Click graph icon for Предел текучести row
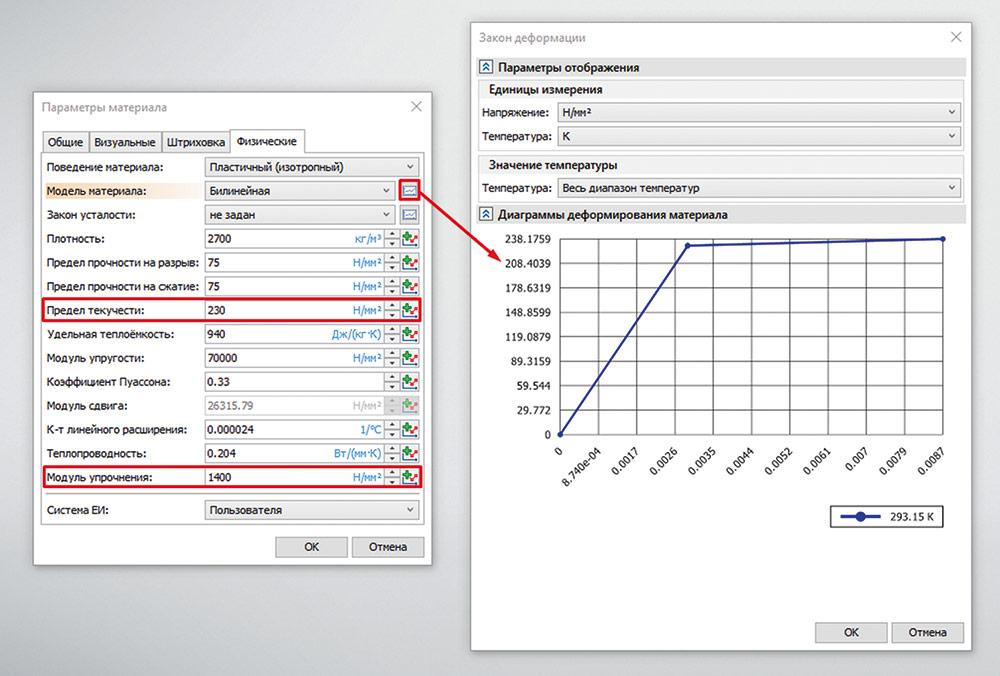Viewport: 1000px width, 676px height. coord(409,310)
